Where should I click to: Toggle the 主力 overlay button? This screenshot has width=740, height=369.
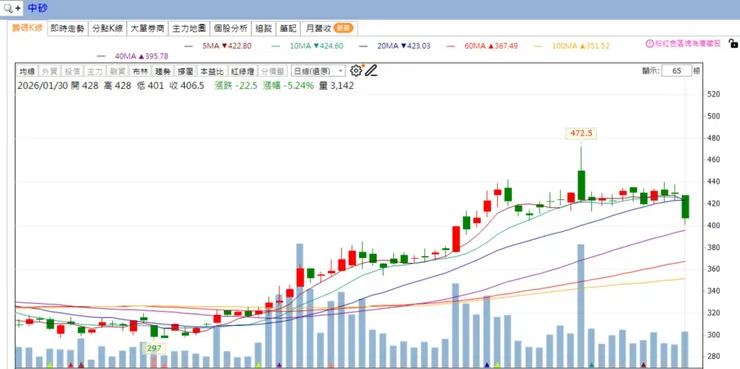95,72
